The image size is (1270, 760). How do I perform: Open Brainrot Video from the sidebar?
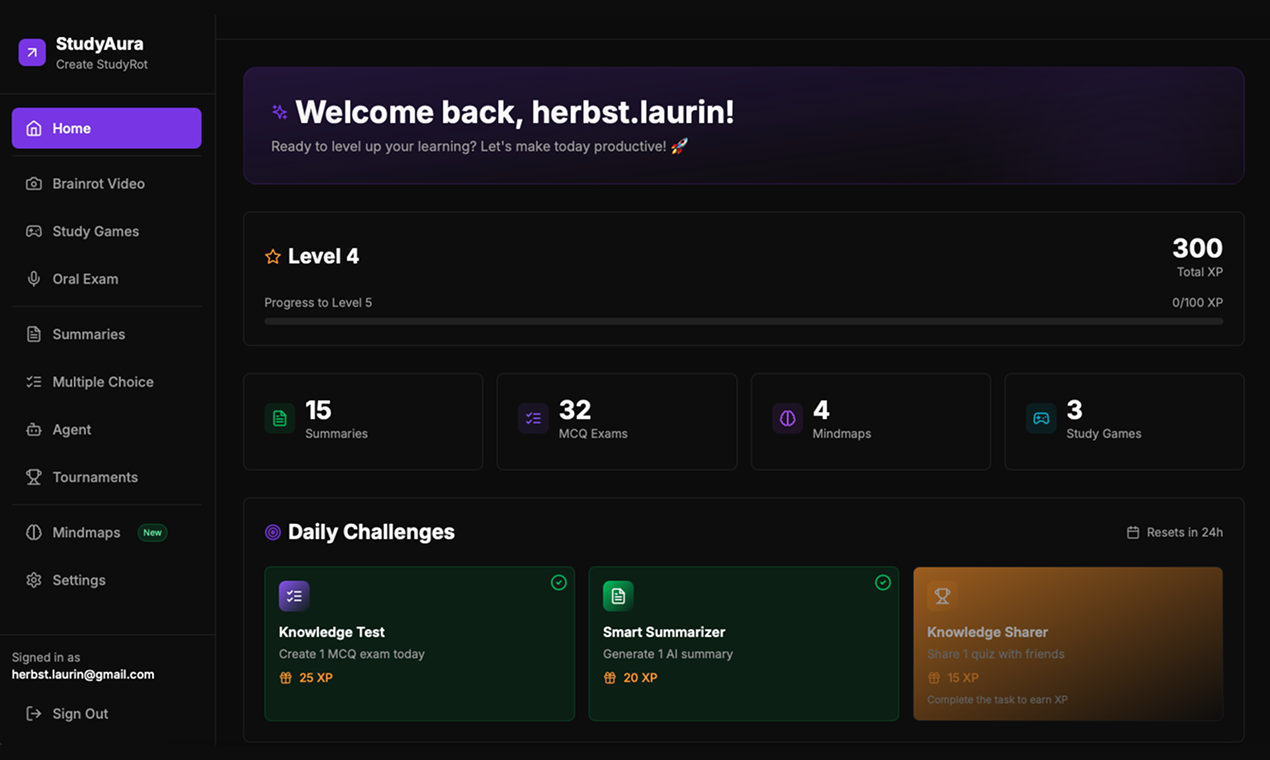pos(98,184)
